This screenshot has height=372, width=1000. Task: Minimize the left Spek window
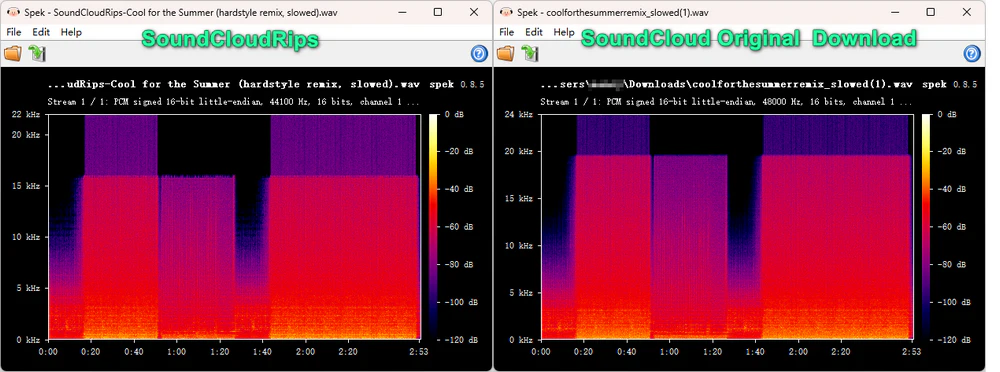coord(402,12)
